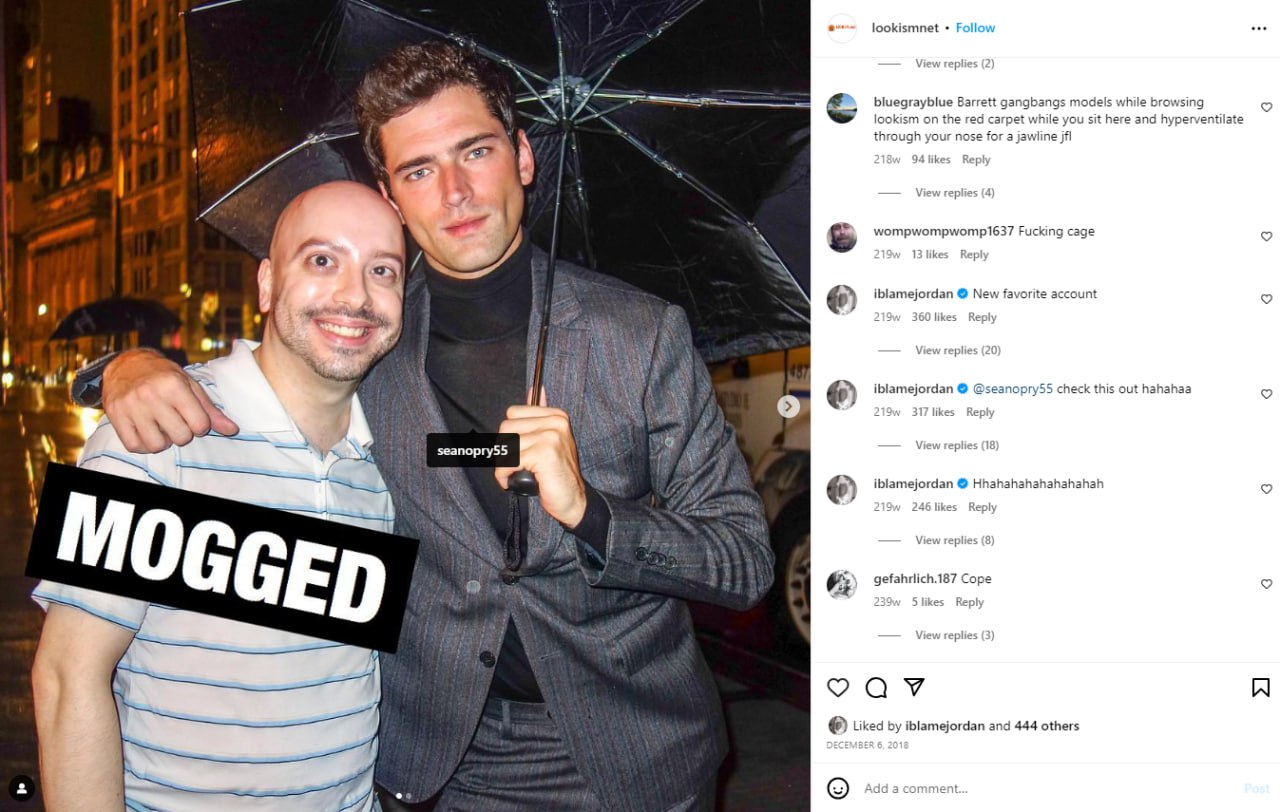Open comments via the speech bubble icon
The width and height of the screenshot is (1280, 812).
pyautogui.click(x=876, y=687)
